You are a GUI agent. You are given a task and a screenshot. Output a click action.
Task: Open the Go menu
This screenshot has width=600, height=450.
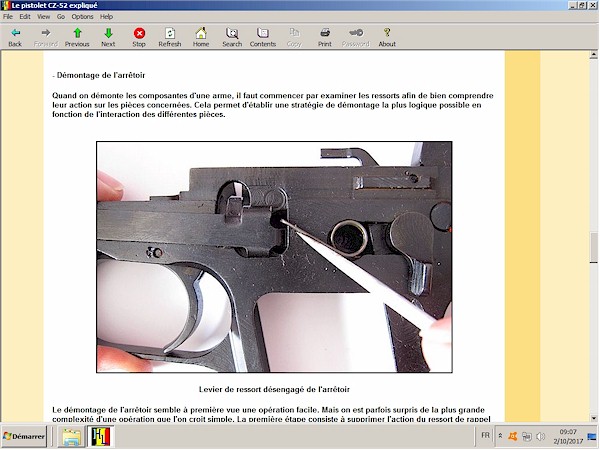pyautogui.click(x=61, y=17)
